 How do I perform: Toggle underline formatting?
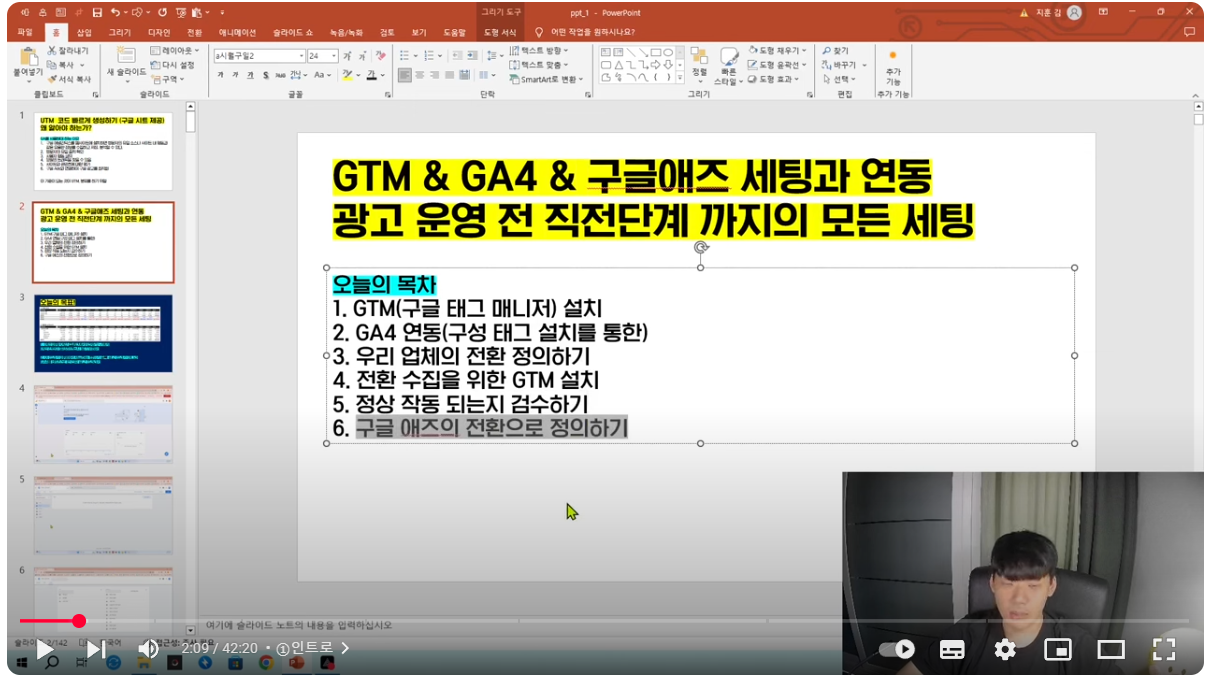251,75
